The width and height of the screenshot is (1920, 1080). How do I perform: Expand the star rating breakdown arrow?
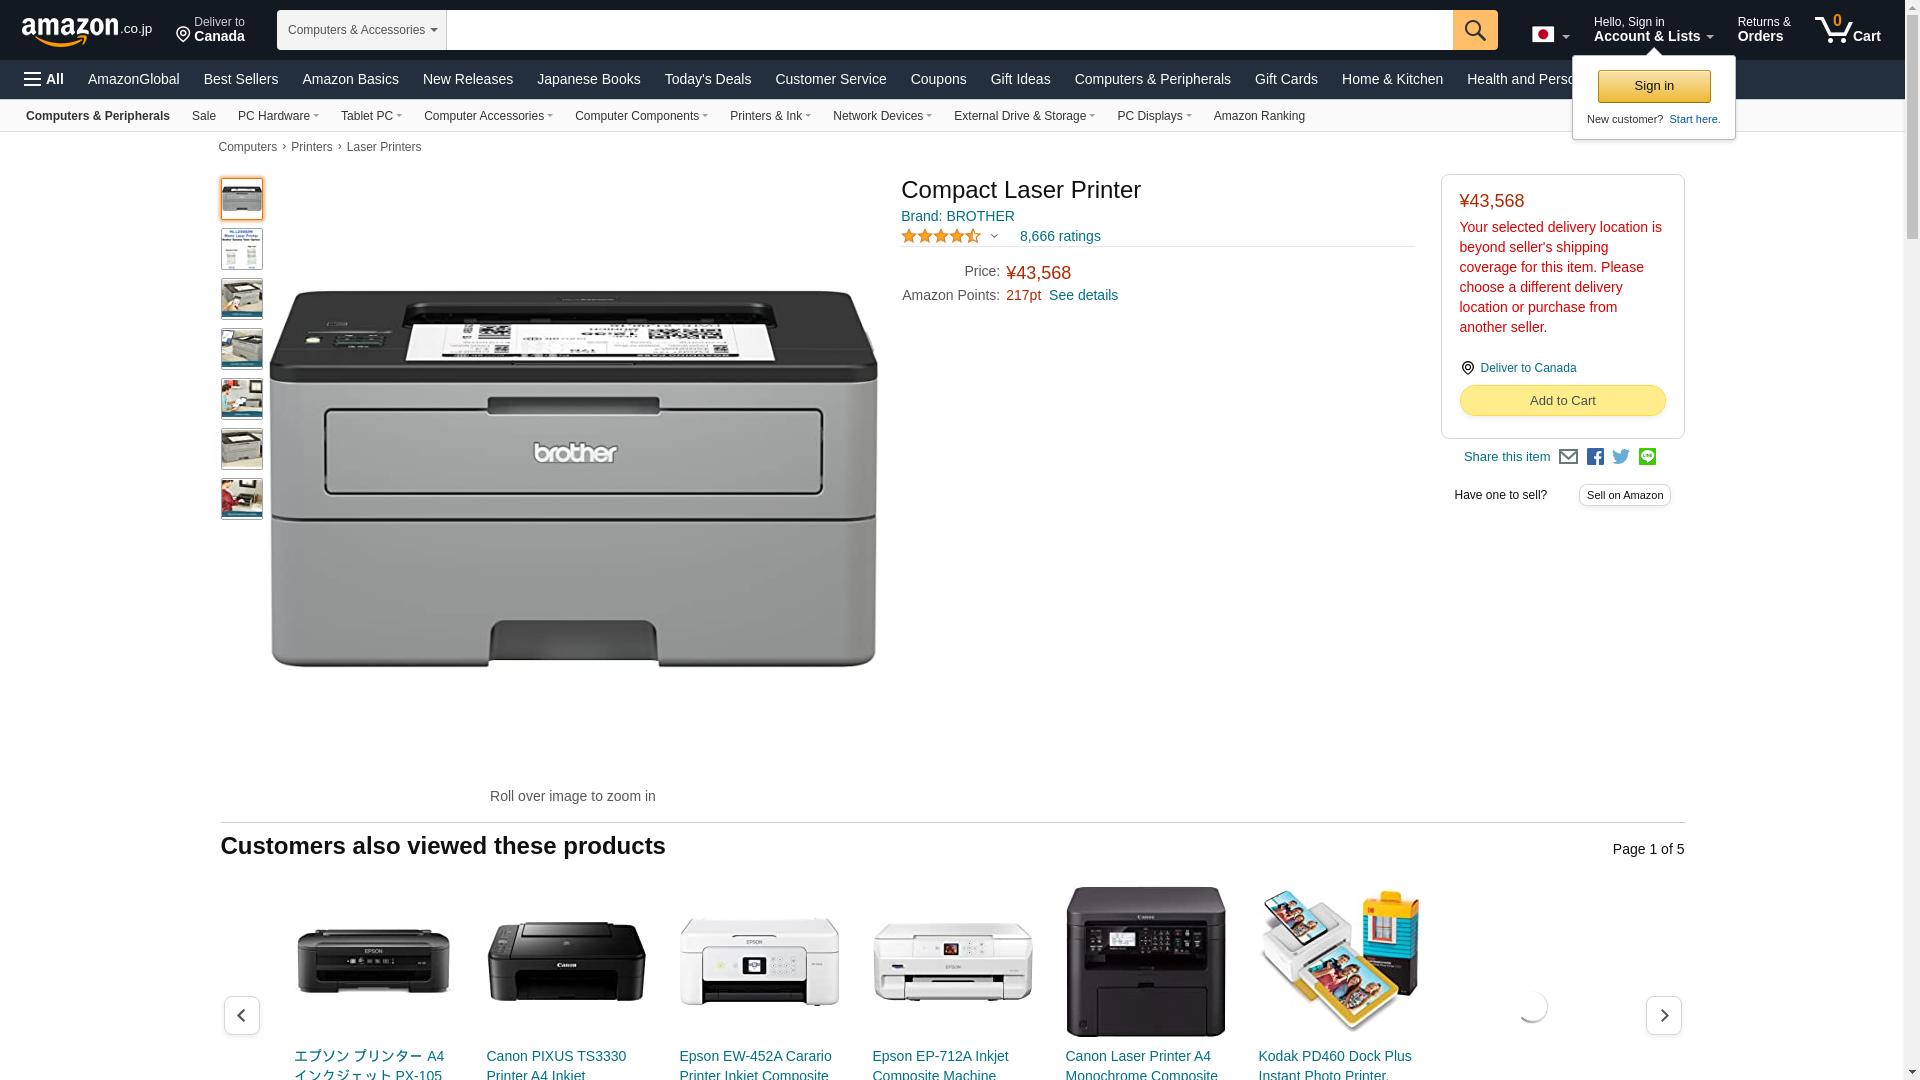pos(994,237)
